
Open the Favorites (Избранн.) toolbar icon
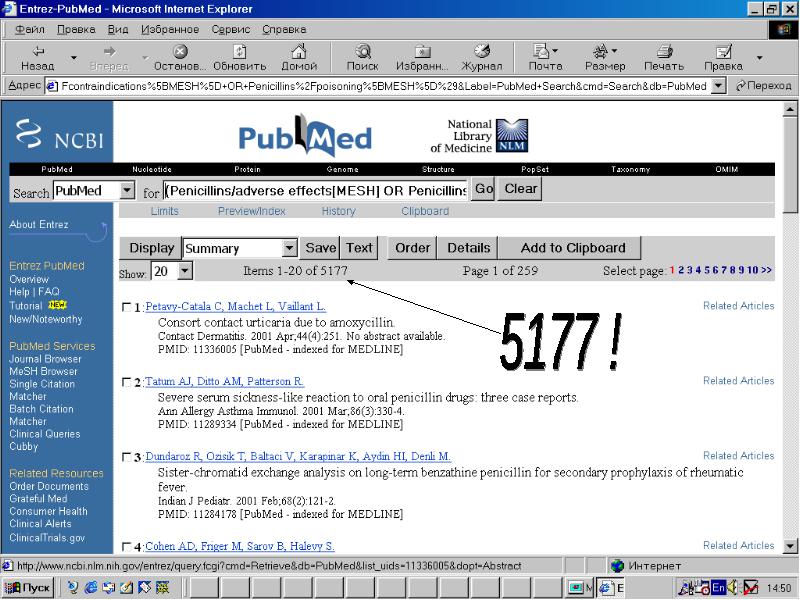coord(422,52)
